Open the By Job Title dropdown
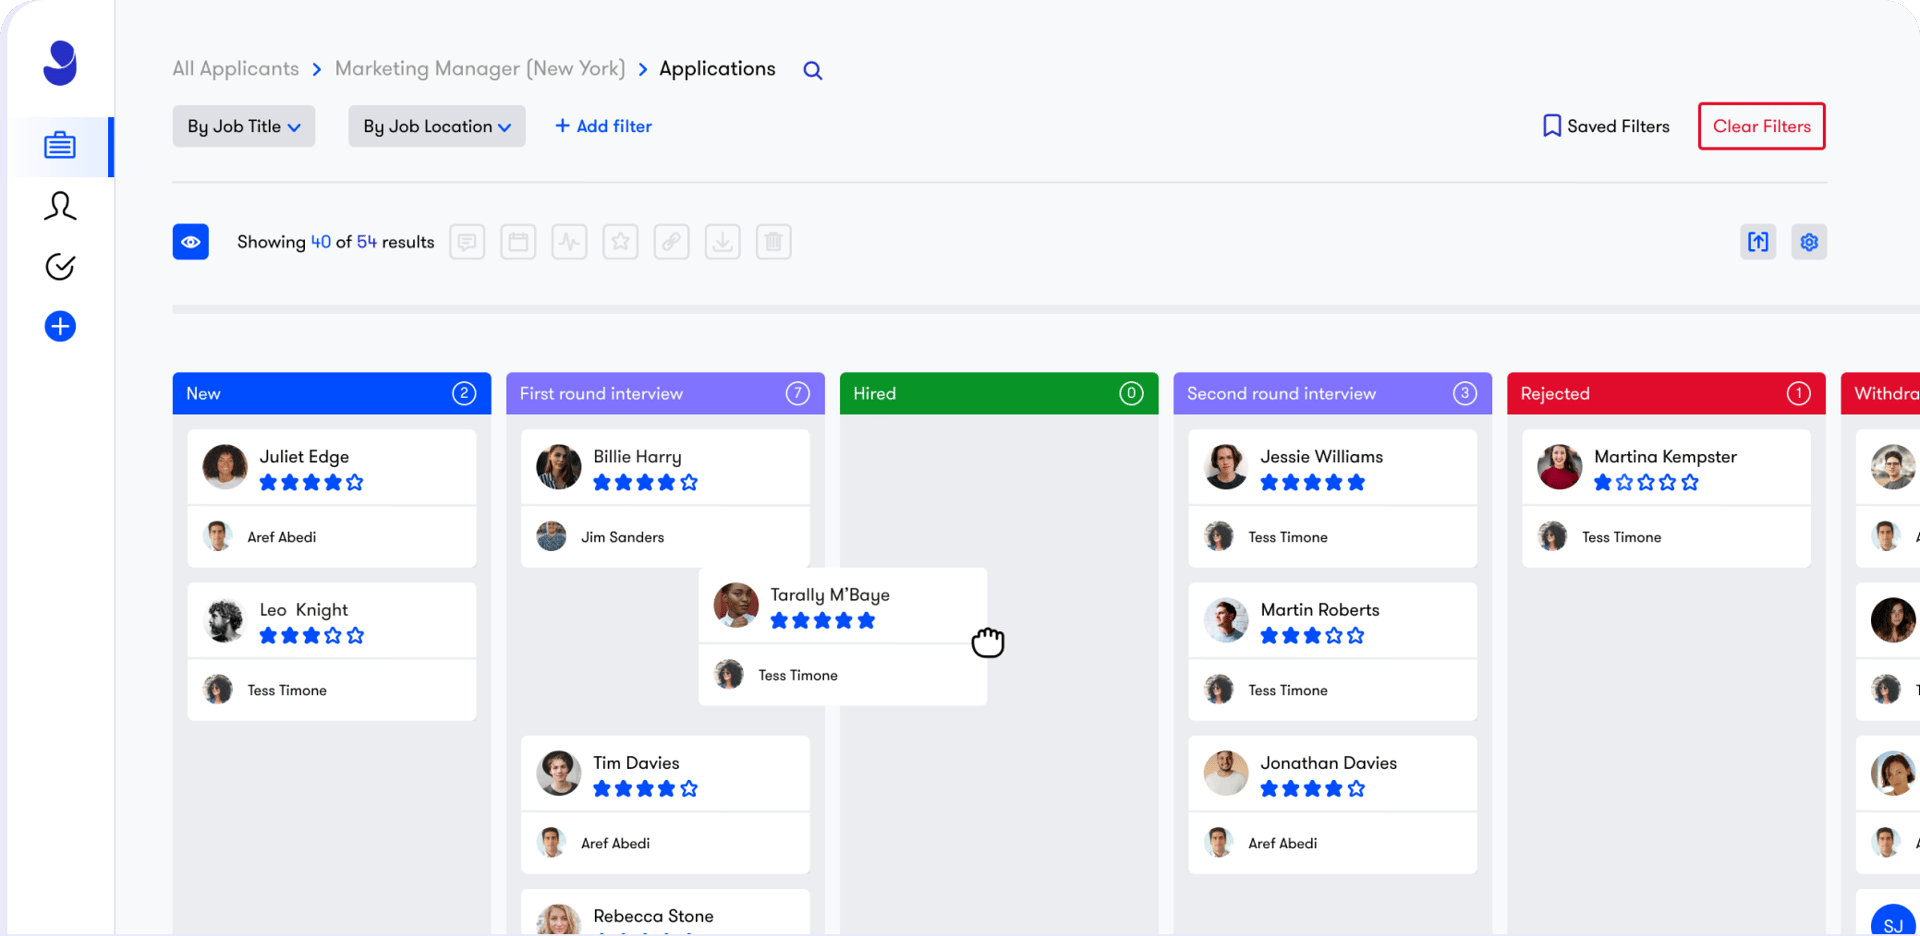Viewport: 1920px width, 936px height. tap(244, 126)
